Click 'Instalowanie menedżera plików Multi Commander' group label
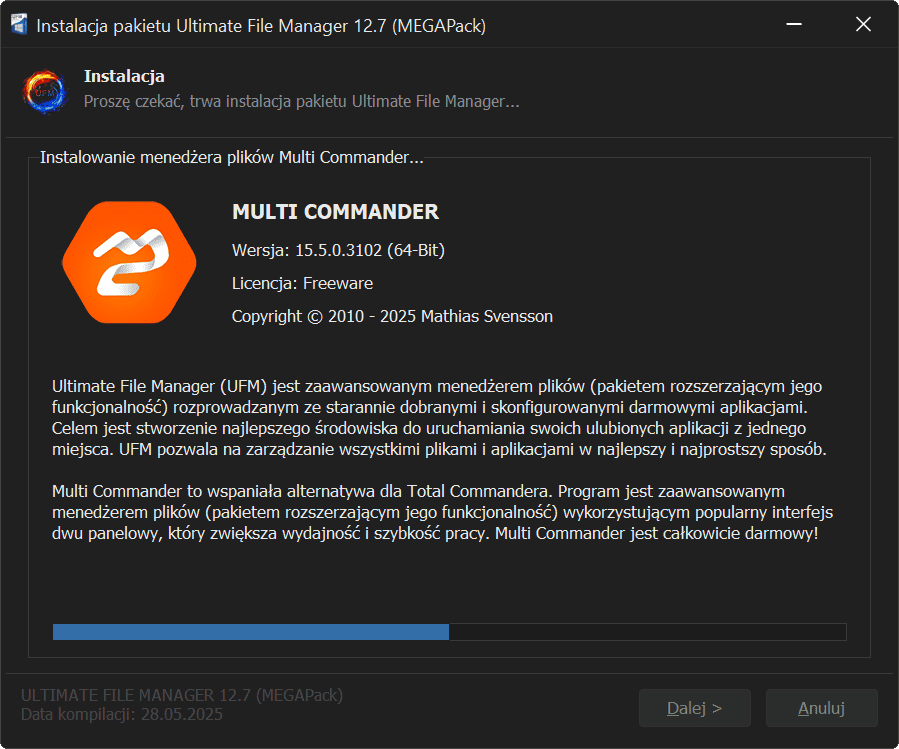The image size is (899, 749). coord(231,158)
